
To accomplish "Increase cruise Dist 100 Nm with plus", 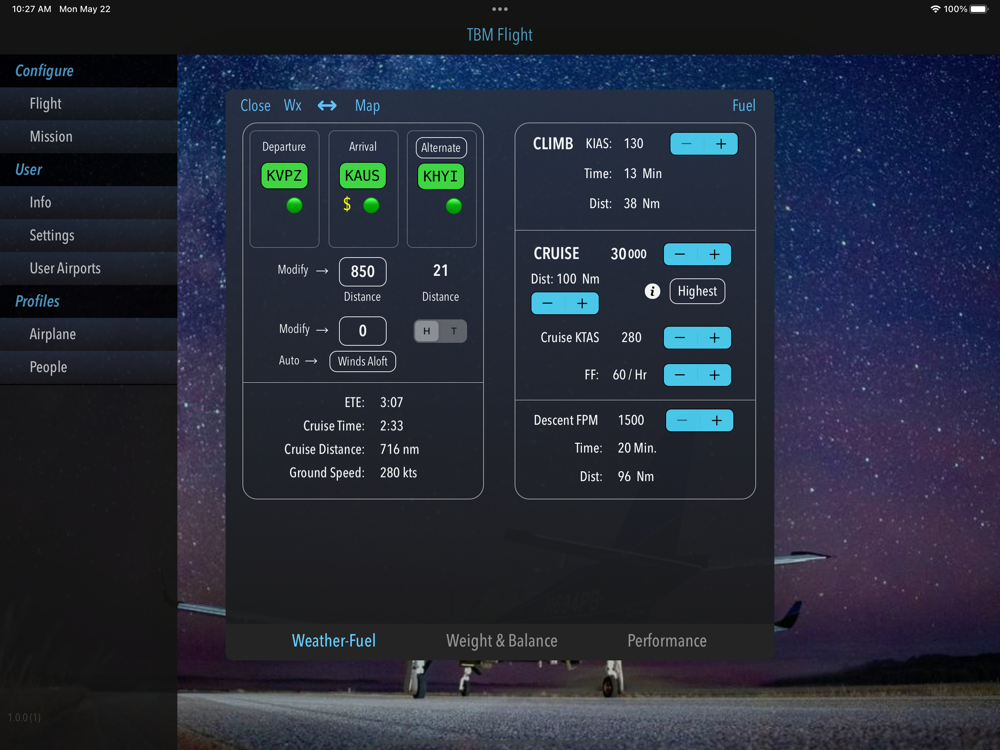I will coord(582,304).
